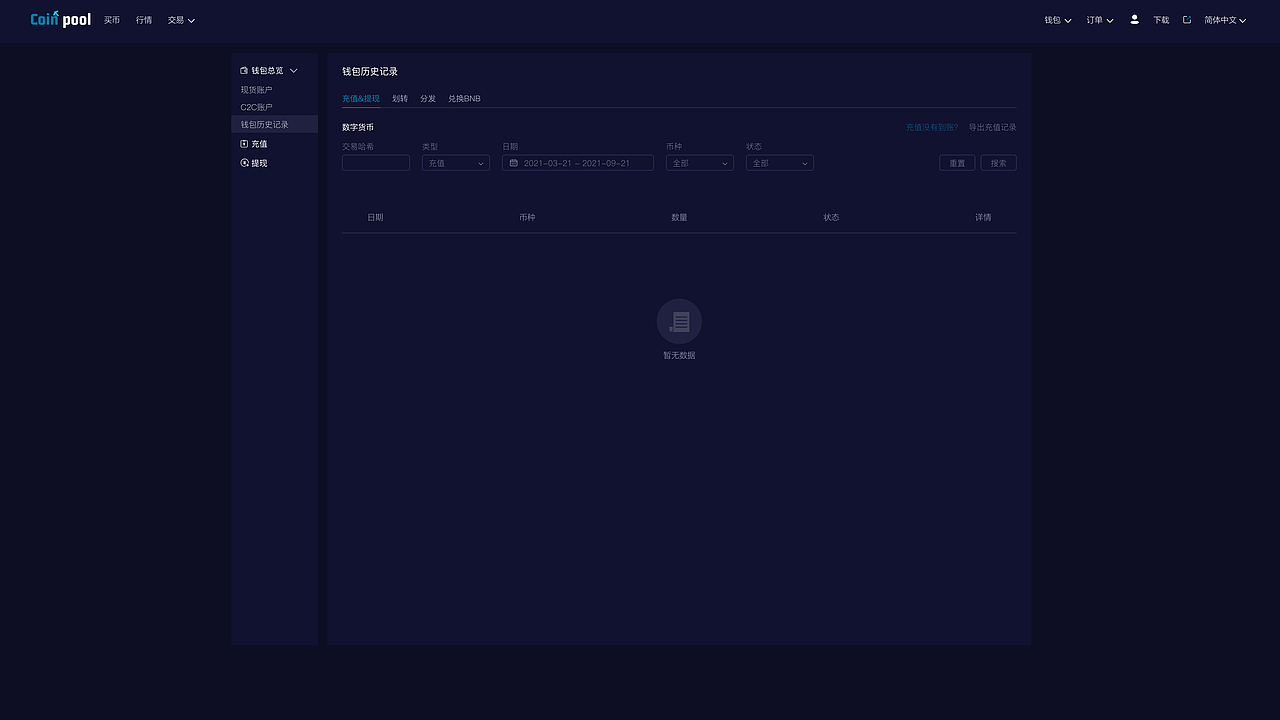The width and height of the screenshot is (1280, 720).
Task: Open the 简体中文 language selector
Action: click(x=1225, y=20)
